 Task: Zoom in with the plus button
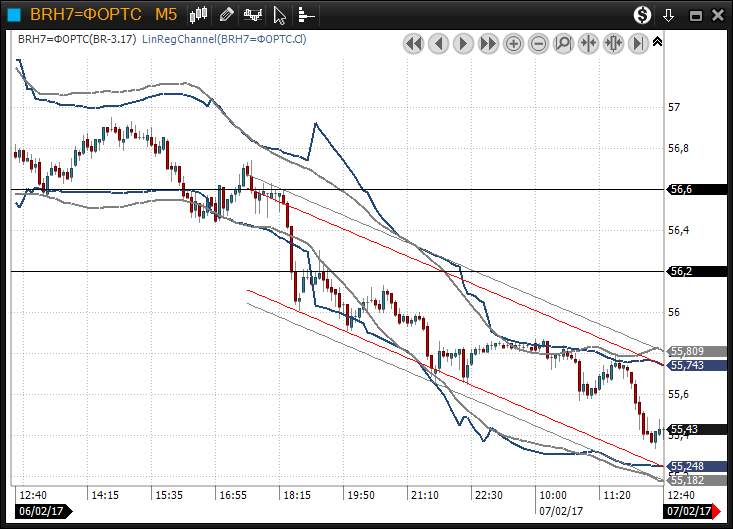click(x=514, y=43)
